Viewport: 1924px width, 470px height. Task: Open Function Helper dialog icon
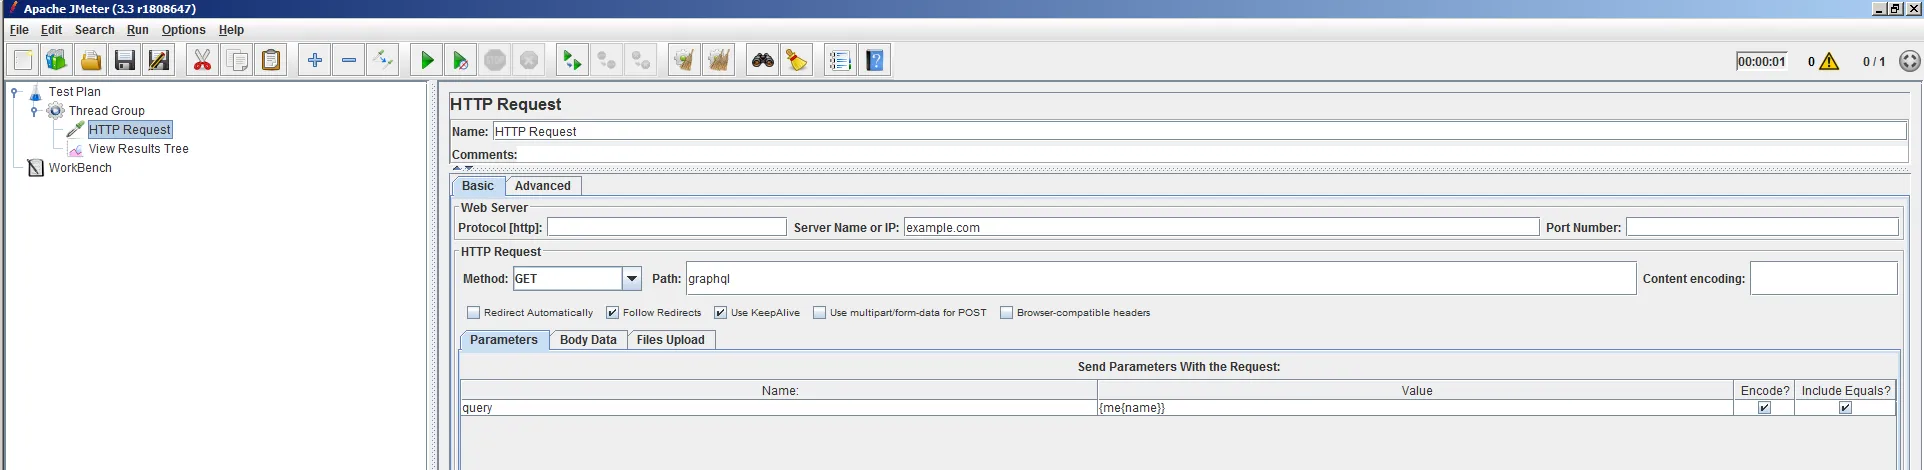coord(841,60)
